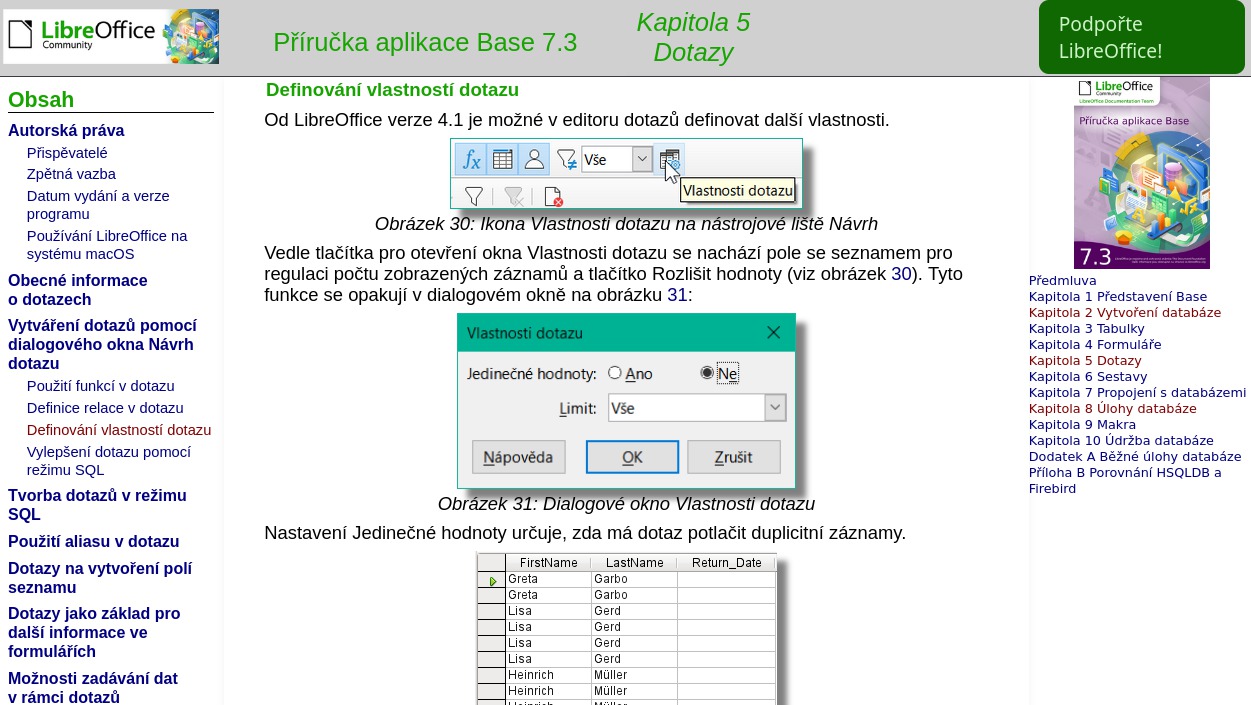Click the Příručka aplikace Base book cover thumbnail

(1142, 173)
